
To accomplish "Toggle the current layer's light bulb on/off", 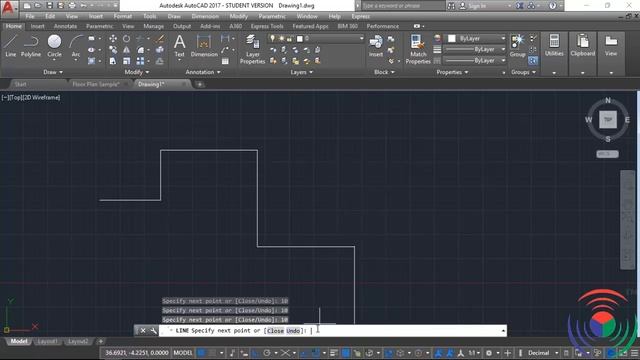I will click(273, 38).
